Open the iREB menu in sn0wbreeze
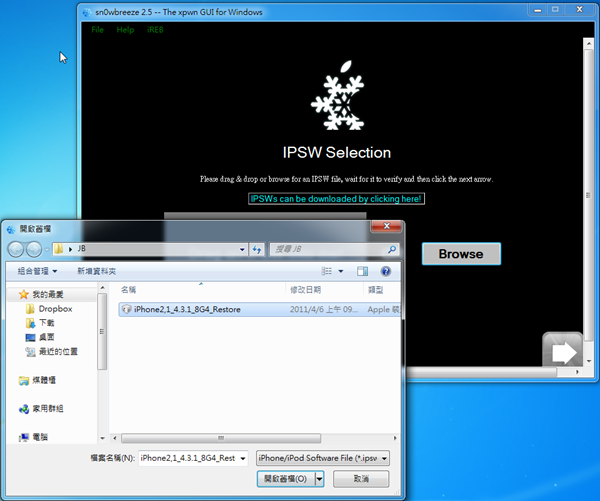 [155, 29]
